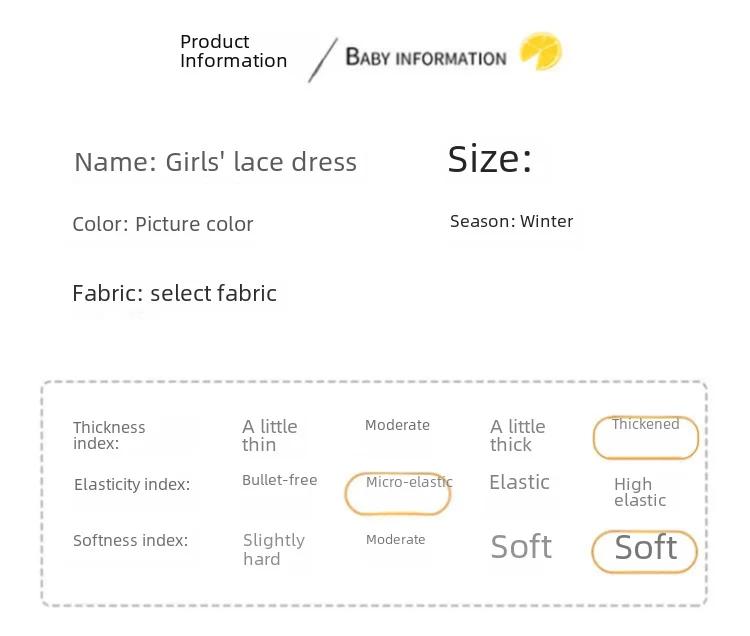Select Moderate in the Softness index row
The width and height of the screenshot is (750, 636).
[396, 539]
